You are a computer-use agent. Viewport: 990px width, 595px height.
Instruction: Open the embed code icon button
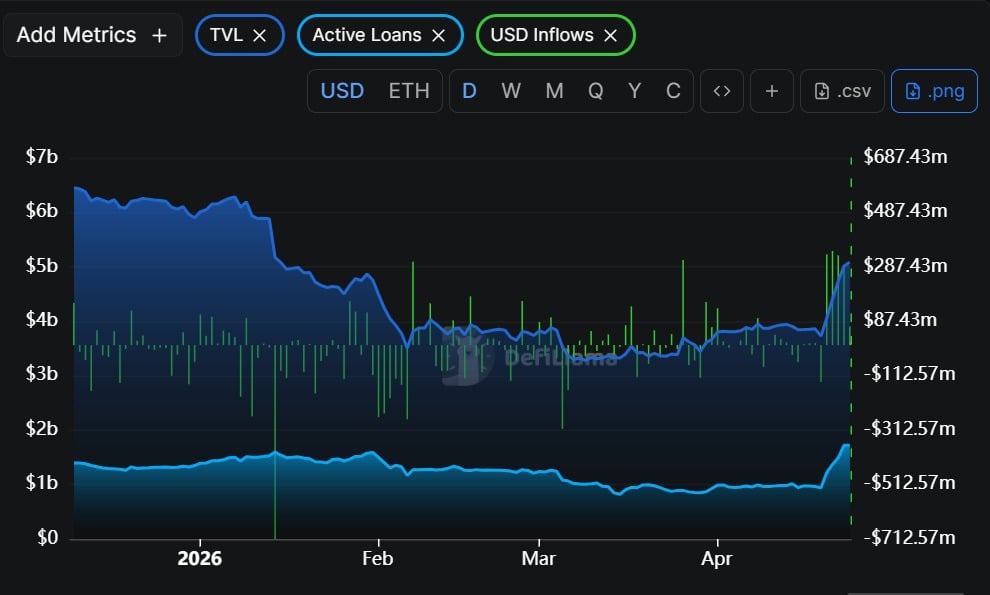[721, 91]
